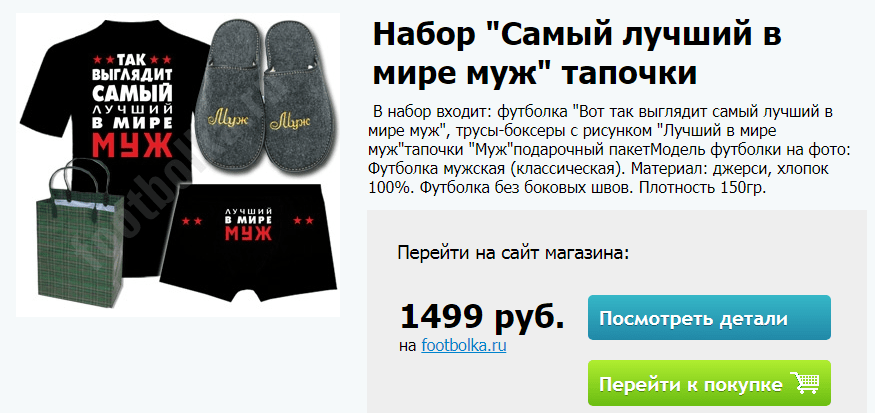Screen dimensions: 875x413
Task: Click the red stars left of boxers text
Action: click(x=192, y=222)
